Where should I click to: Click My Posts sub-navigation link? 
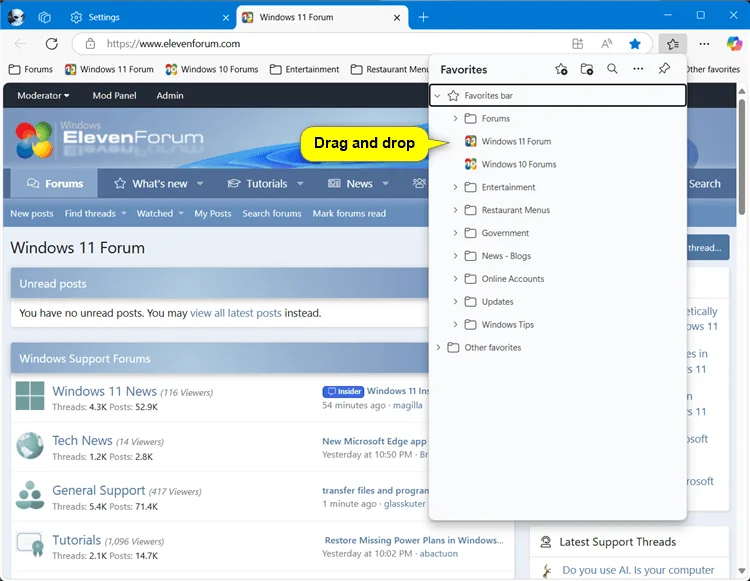tap(212, 213)
